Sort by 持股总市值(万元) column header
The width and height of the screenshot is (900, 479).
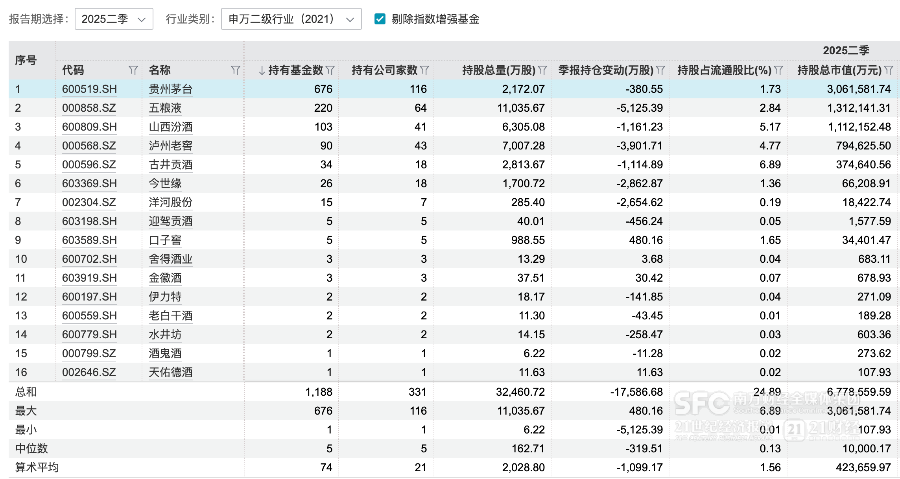[839, 70]
